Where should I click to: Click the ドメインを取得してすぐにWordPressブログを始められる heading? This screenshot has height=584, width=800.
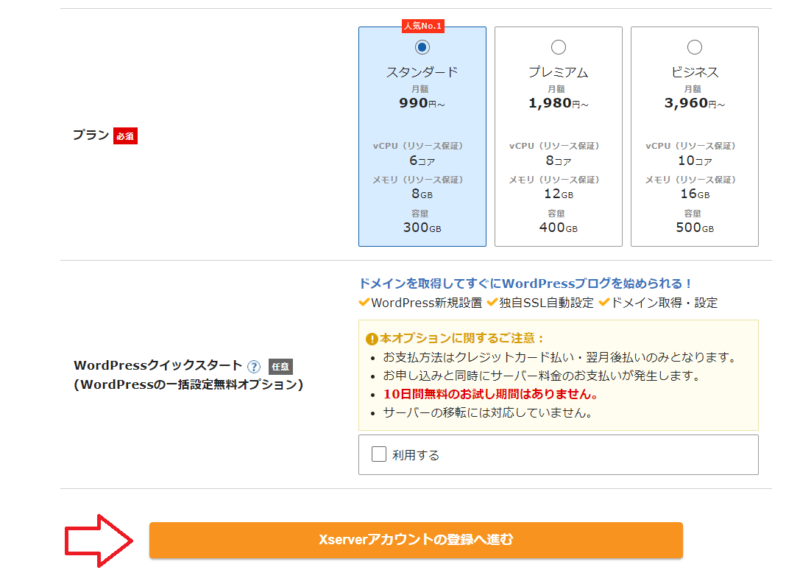pos(526,283)
